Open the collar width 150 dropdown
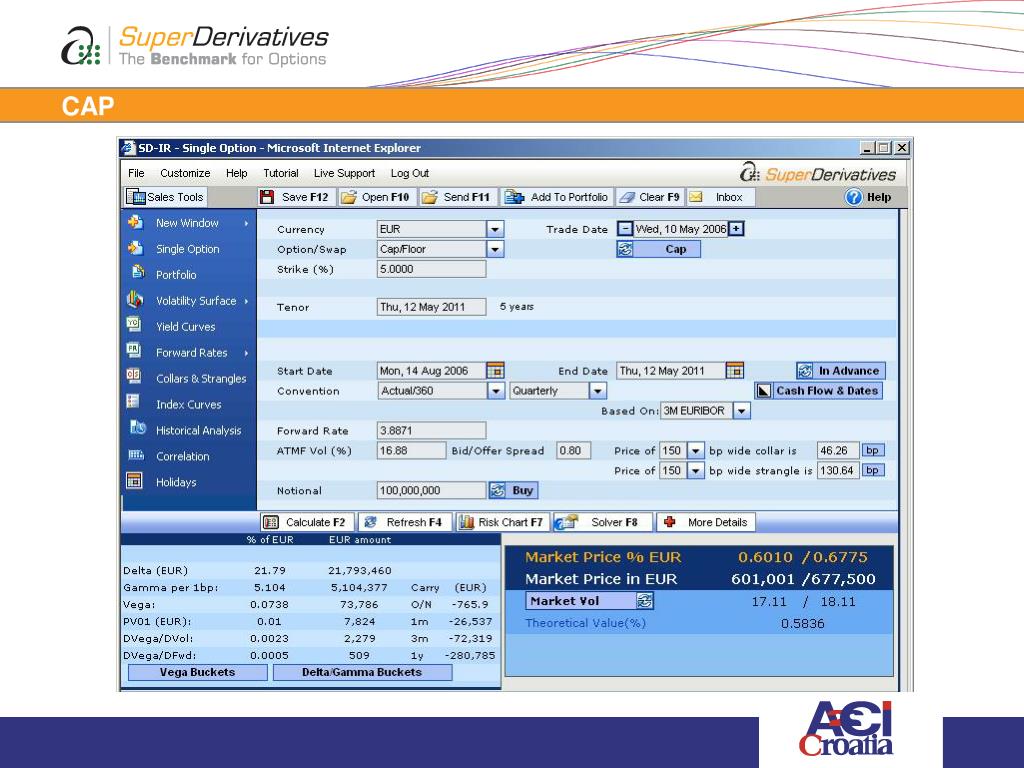Viewport: 1024px width, 768px height. pos(696,451)
